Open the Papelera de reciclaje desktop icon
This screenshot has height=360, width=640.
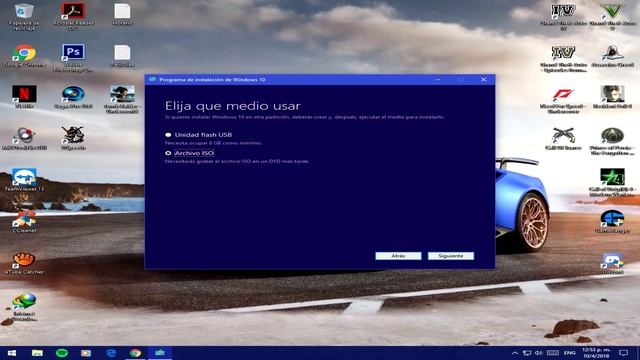[x=24, y=16]
